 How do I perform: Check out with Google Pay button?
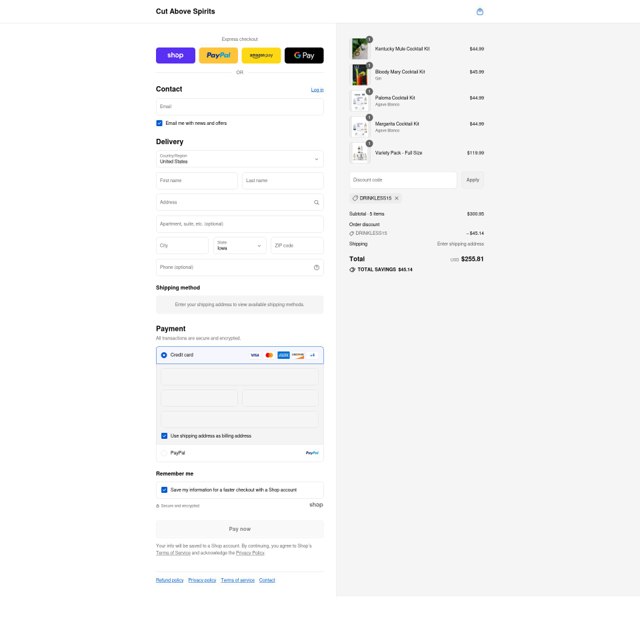(304, 55)
